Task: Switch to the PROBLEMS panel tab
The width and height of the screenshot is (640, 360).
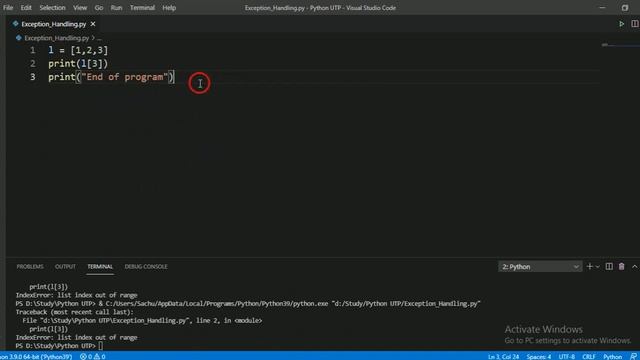Action: (30, 267)
